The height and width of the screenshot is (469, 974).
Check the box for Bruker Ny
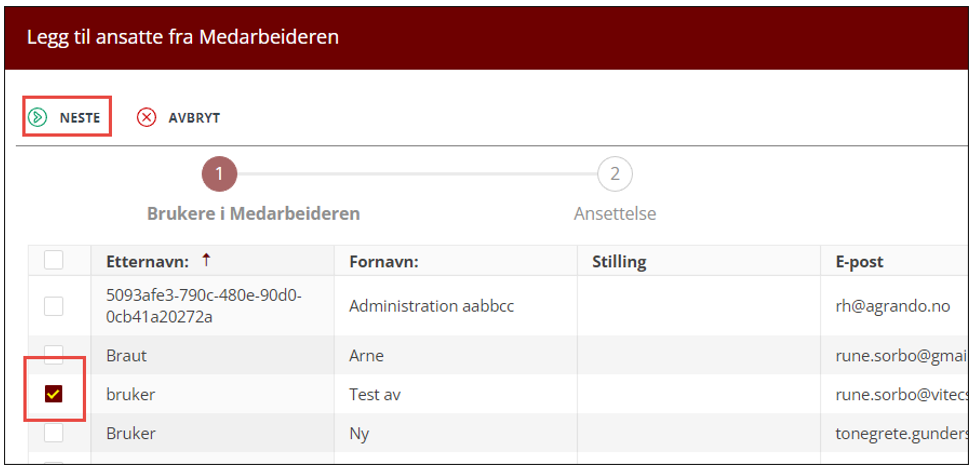coord(53,433)
